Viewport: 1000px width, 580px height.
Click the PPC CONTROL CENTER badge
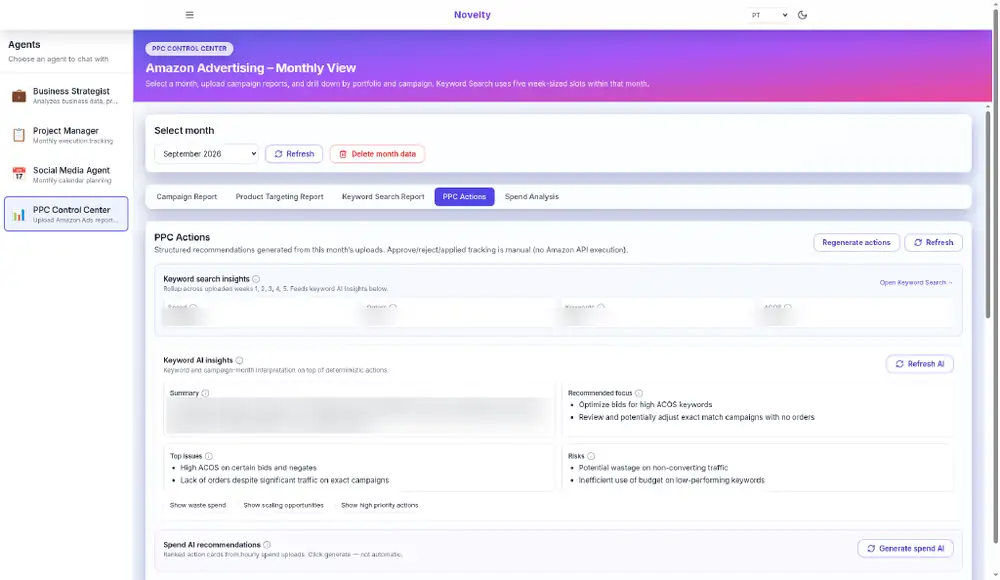(x=189, y=48)
